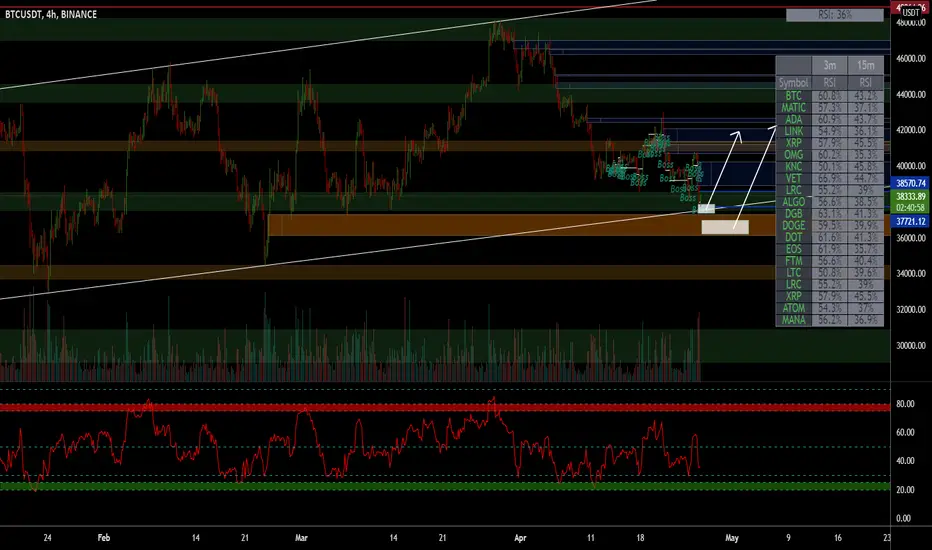Screen dimensions: 932x550
Task: Click the 46000.00 price axis label
Action: pos(911,58)
